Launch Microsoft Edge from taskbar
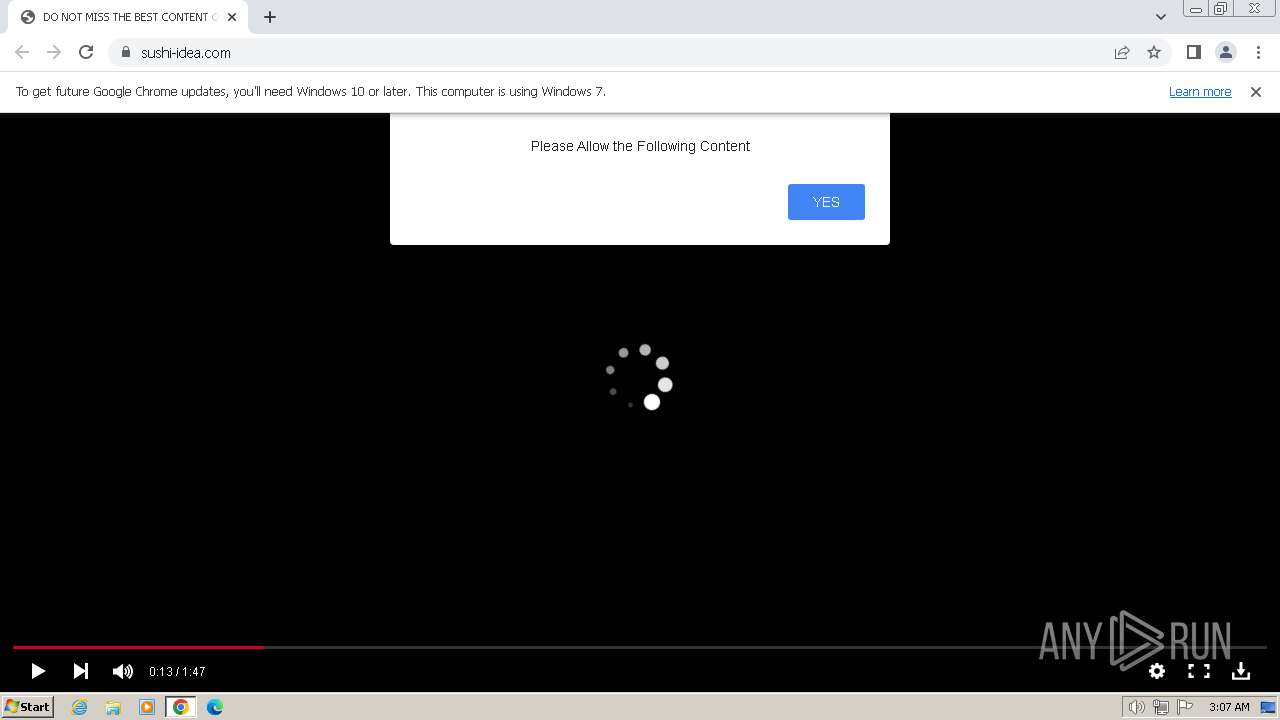This screenshot has width=1280, height=720. click(x=215, y=707)
